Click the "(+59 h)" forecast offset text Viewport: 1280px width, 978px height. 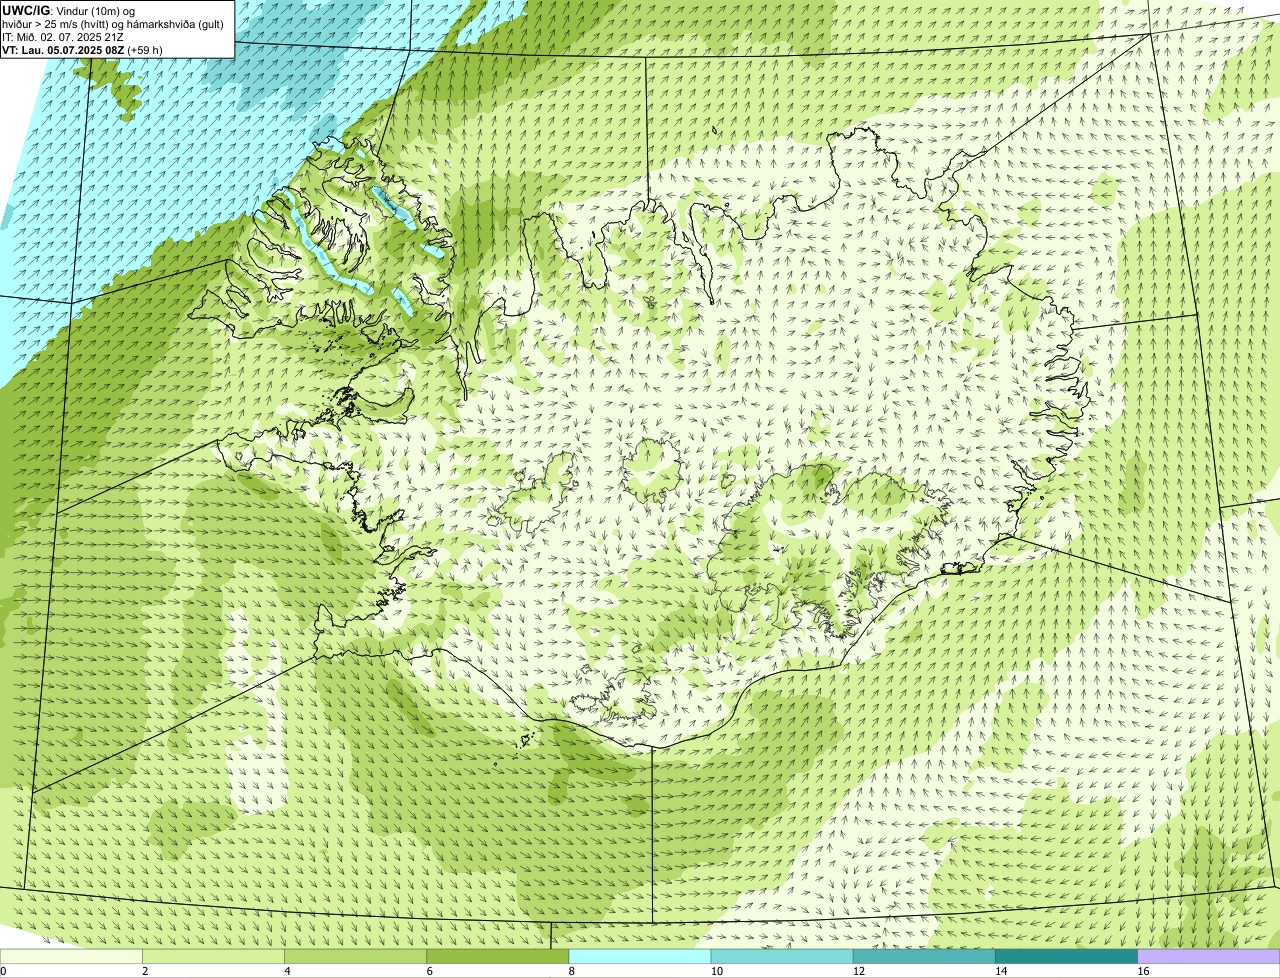(145, 50)
